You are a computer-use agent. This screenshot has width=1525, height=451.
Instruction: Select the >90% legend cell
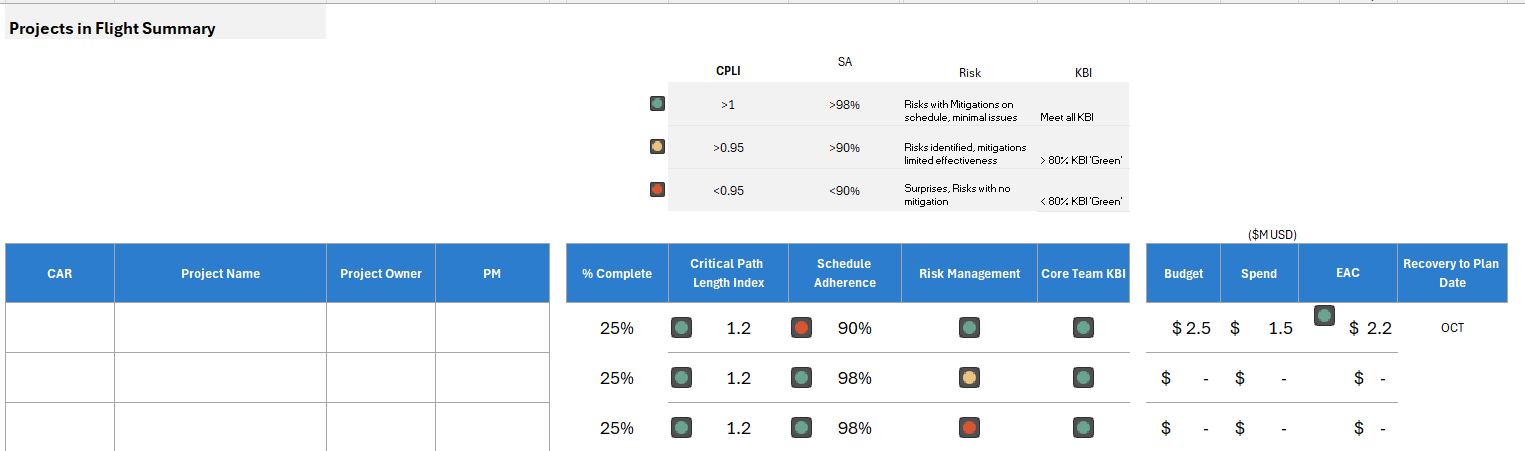(x=845, y=147)
